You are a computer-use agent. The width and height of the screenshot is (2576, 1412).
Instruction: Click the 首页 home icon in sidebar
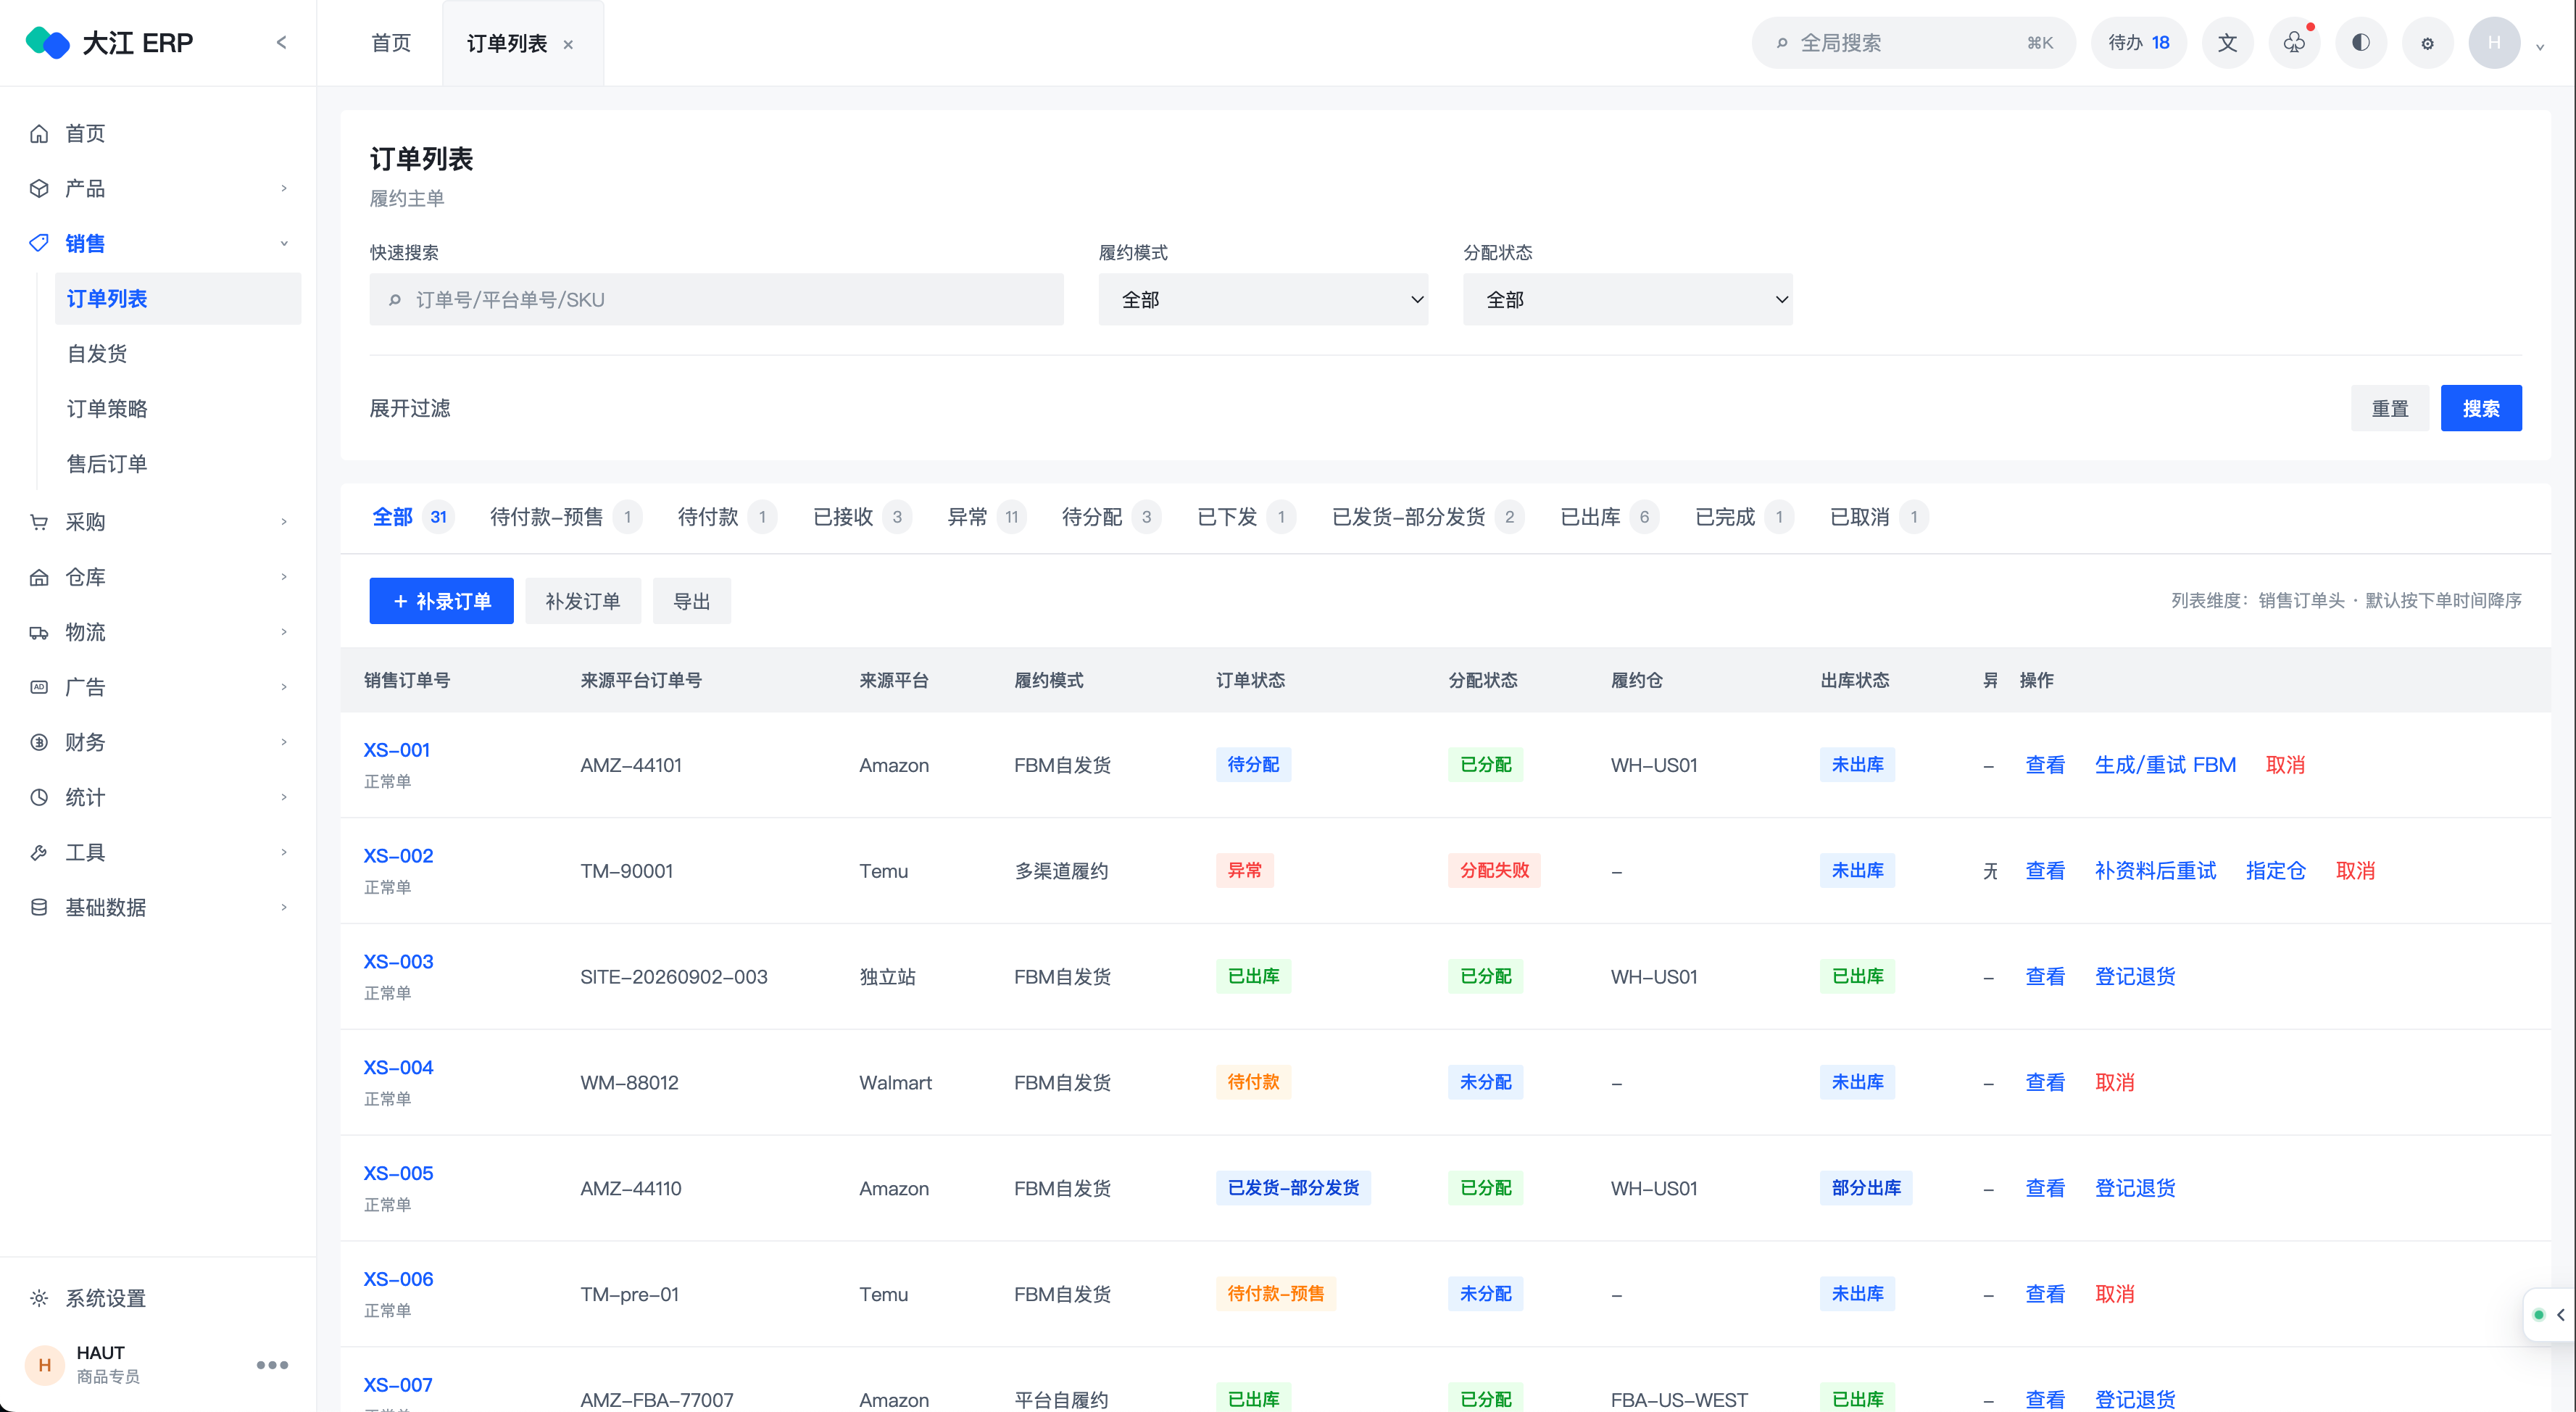[39, 134]
